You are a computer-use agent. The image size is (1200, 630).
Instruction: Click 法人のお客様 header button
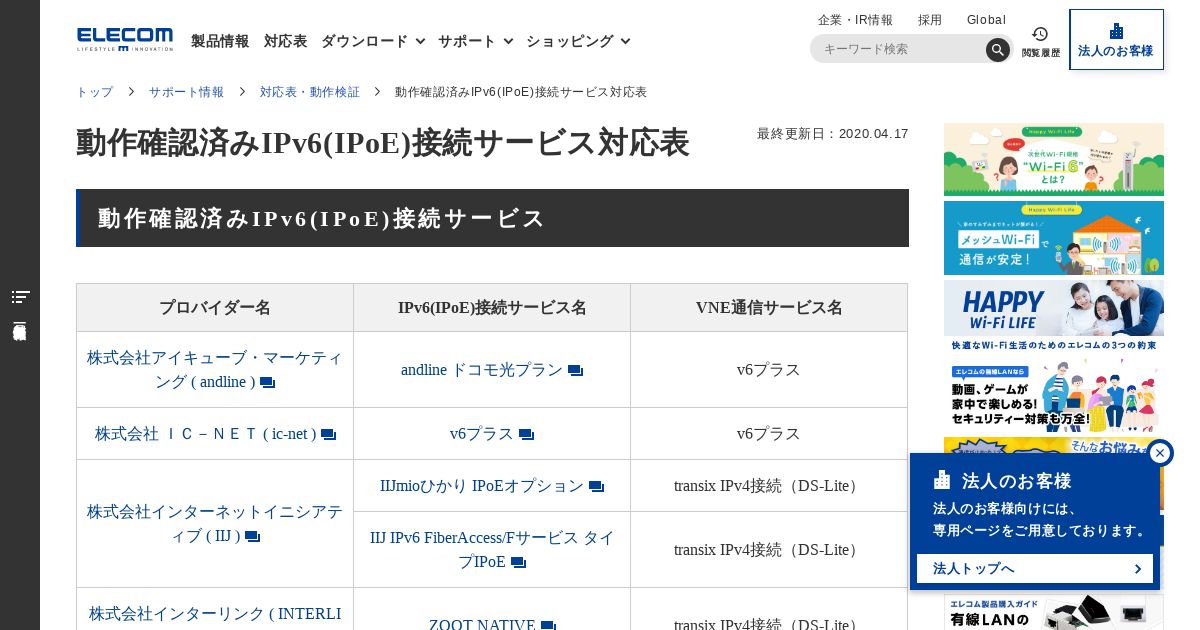click(x=1116, y=40)
